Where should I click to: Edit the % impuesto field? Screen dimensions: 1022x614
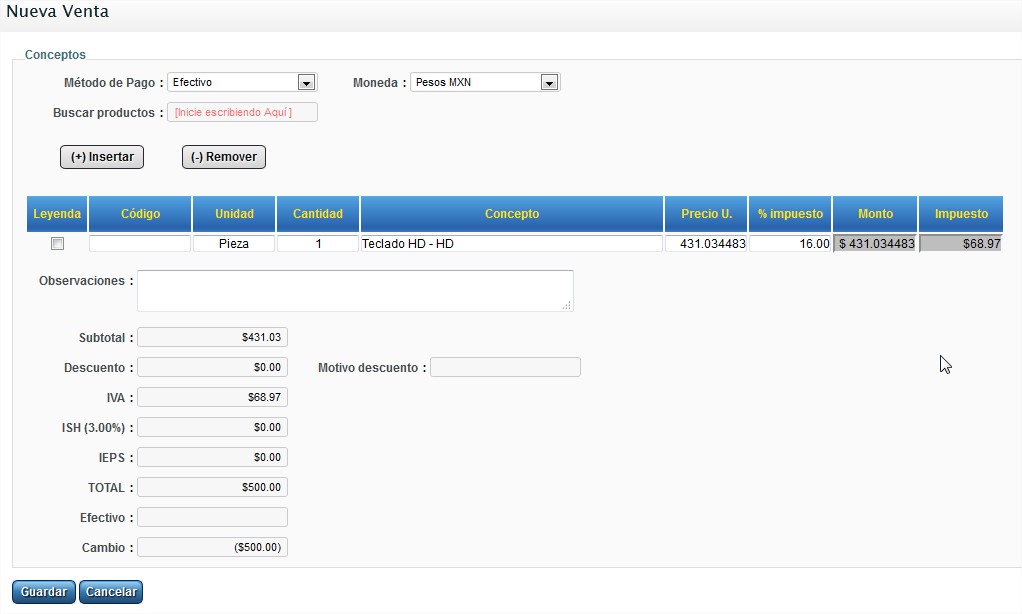point(790,244)
